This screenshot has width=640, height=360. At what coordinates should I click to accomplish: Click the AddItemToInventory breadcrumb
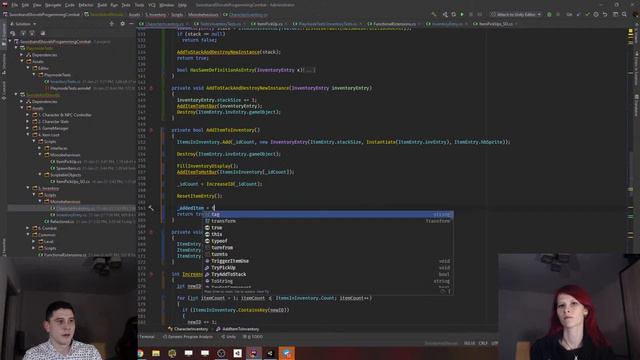[237, 329]
